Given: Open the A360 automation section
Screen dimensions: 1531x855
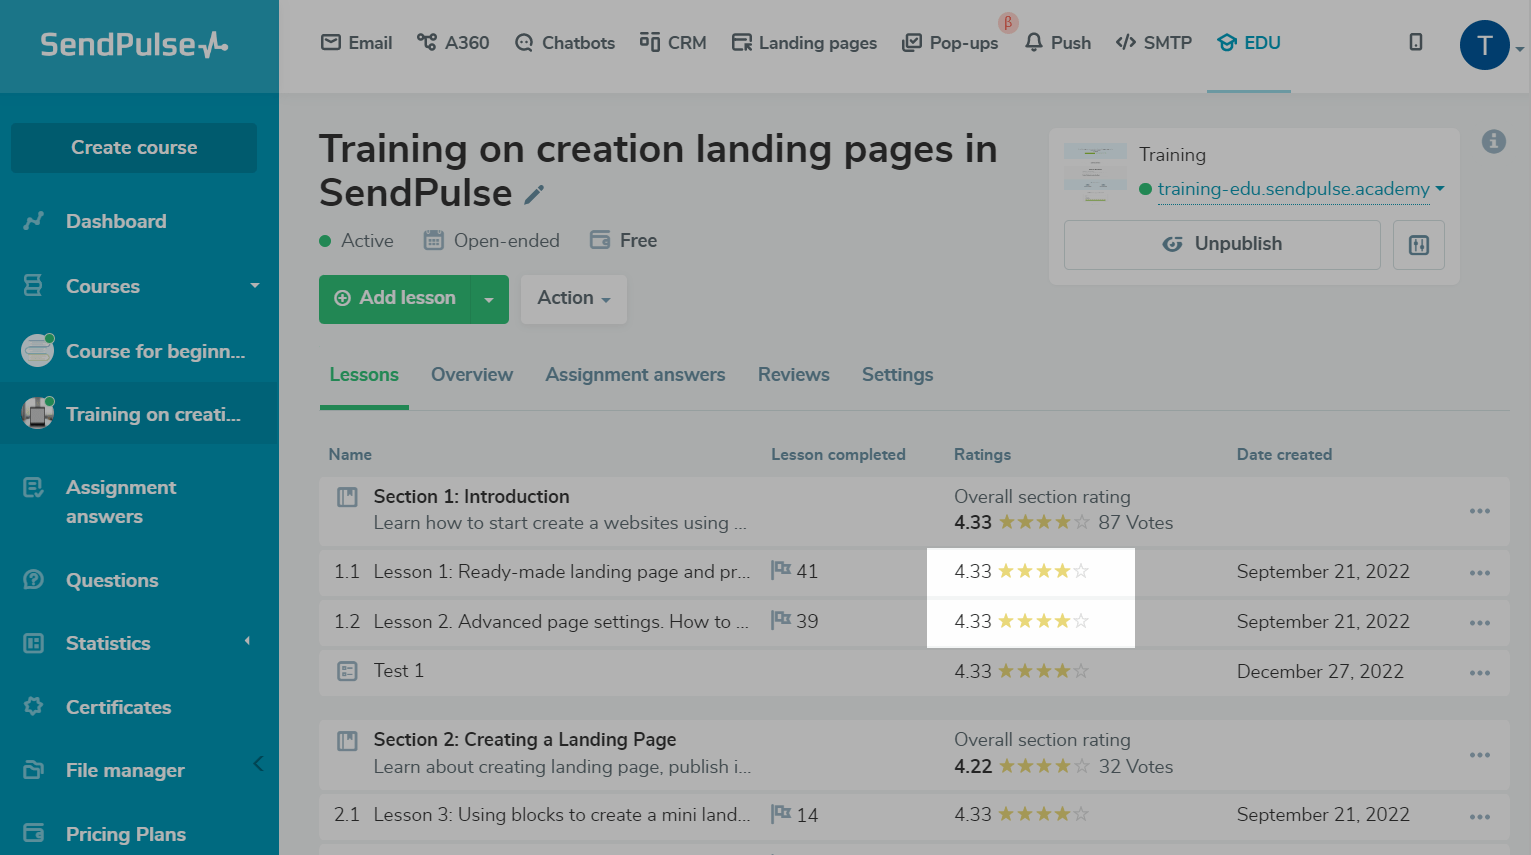Looking at the screenshot, I should tap(453, 43).
